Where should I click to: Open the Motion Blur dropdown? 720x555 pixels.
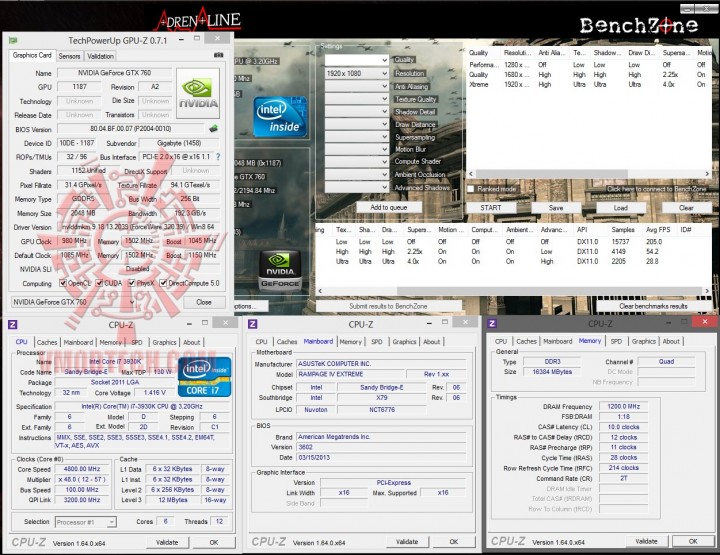[357, 149]
